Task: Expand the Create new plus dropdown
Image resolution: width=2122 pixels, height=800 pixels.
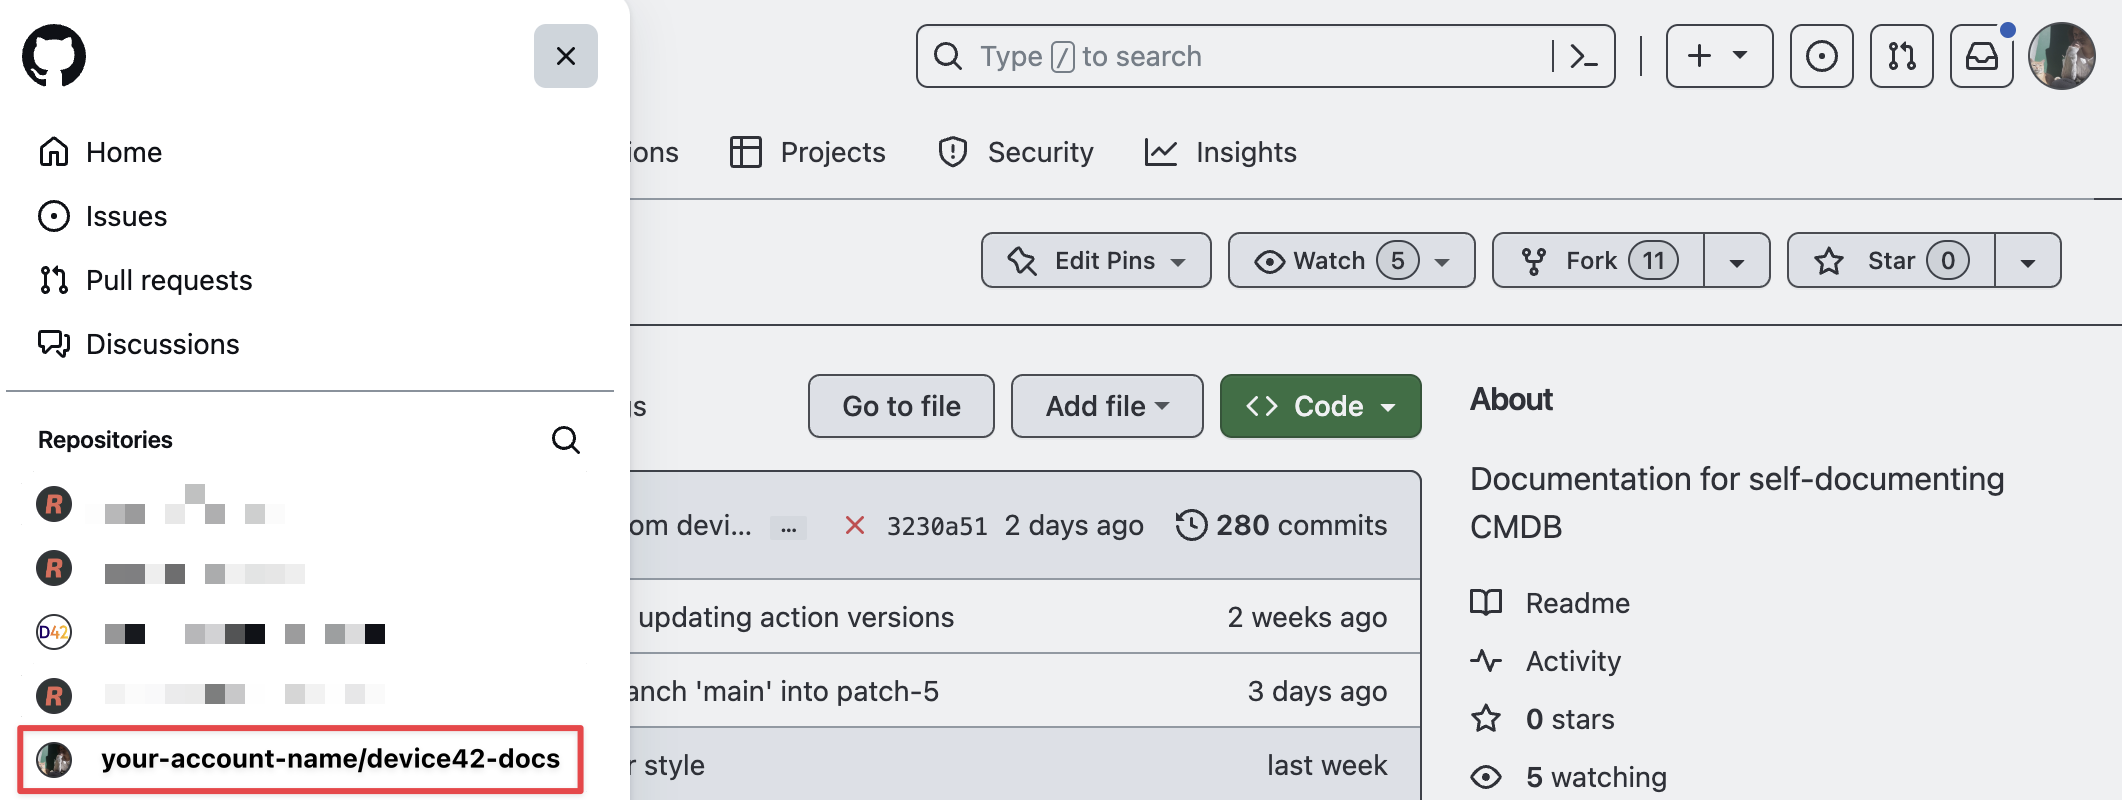Action: pyautogui.click(x=1718, y=56)
